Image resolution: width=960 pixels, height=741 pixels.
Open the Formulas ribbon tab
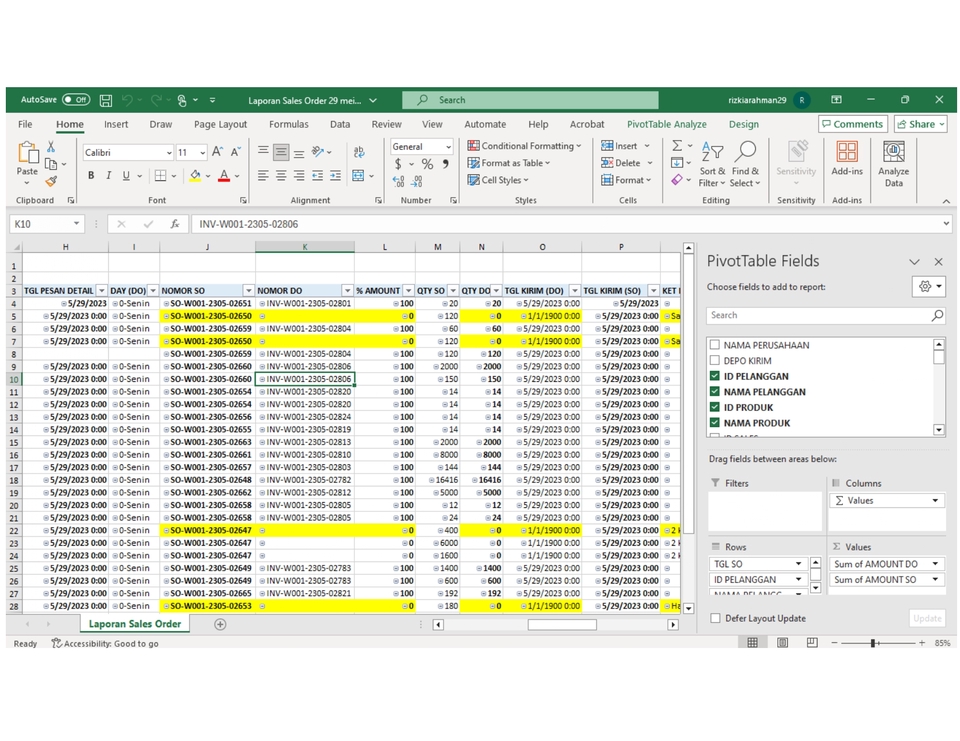[288, 124]
